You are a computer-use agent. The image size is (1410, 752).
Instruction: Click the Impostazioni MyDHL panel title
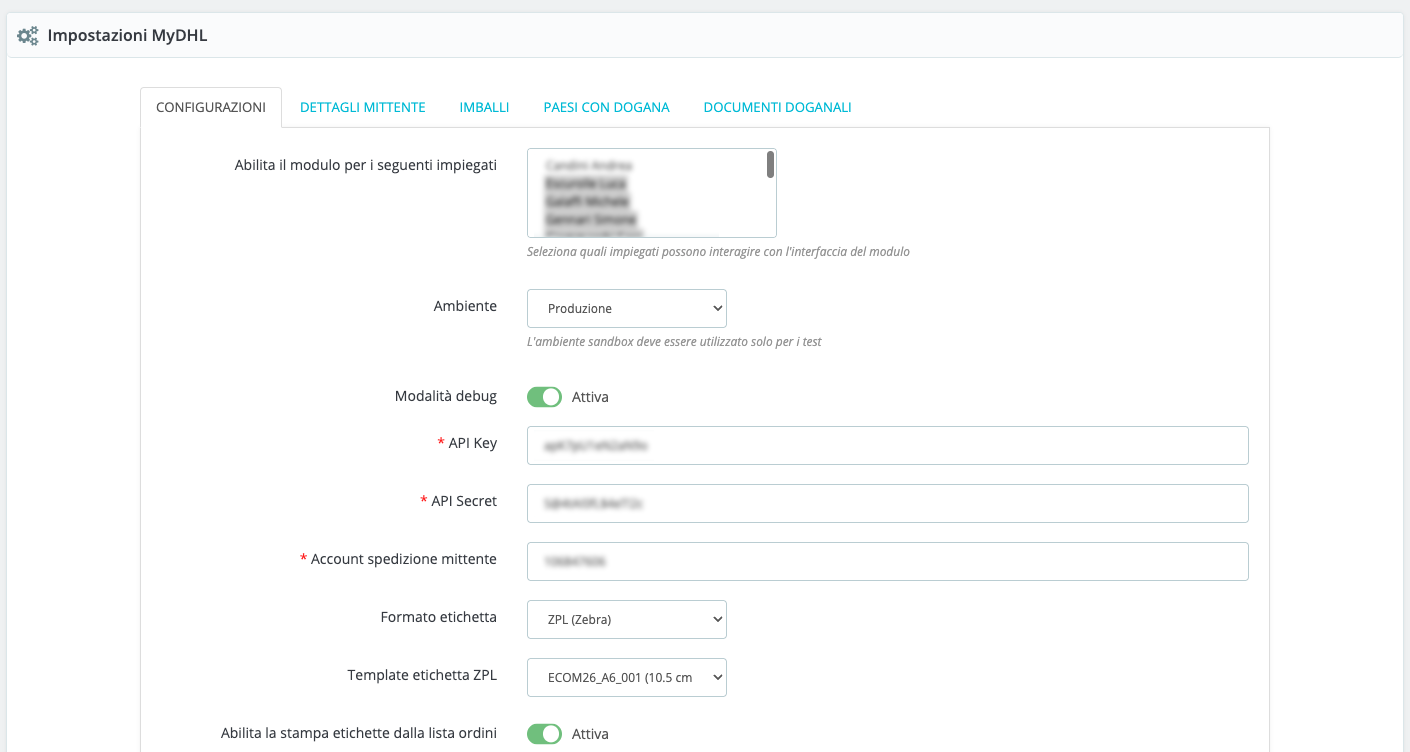pos(127,36)
